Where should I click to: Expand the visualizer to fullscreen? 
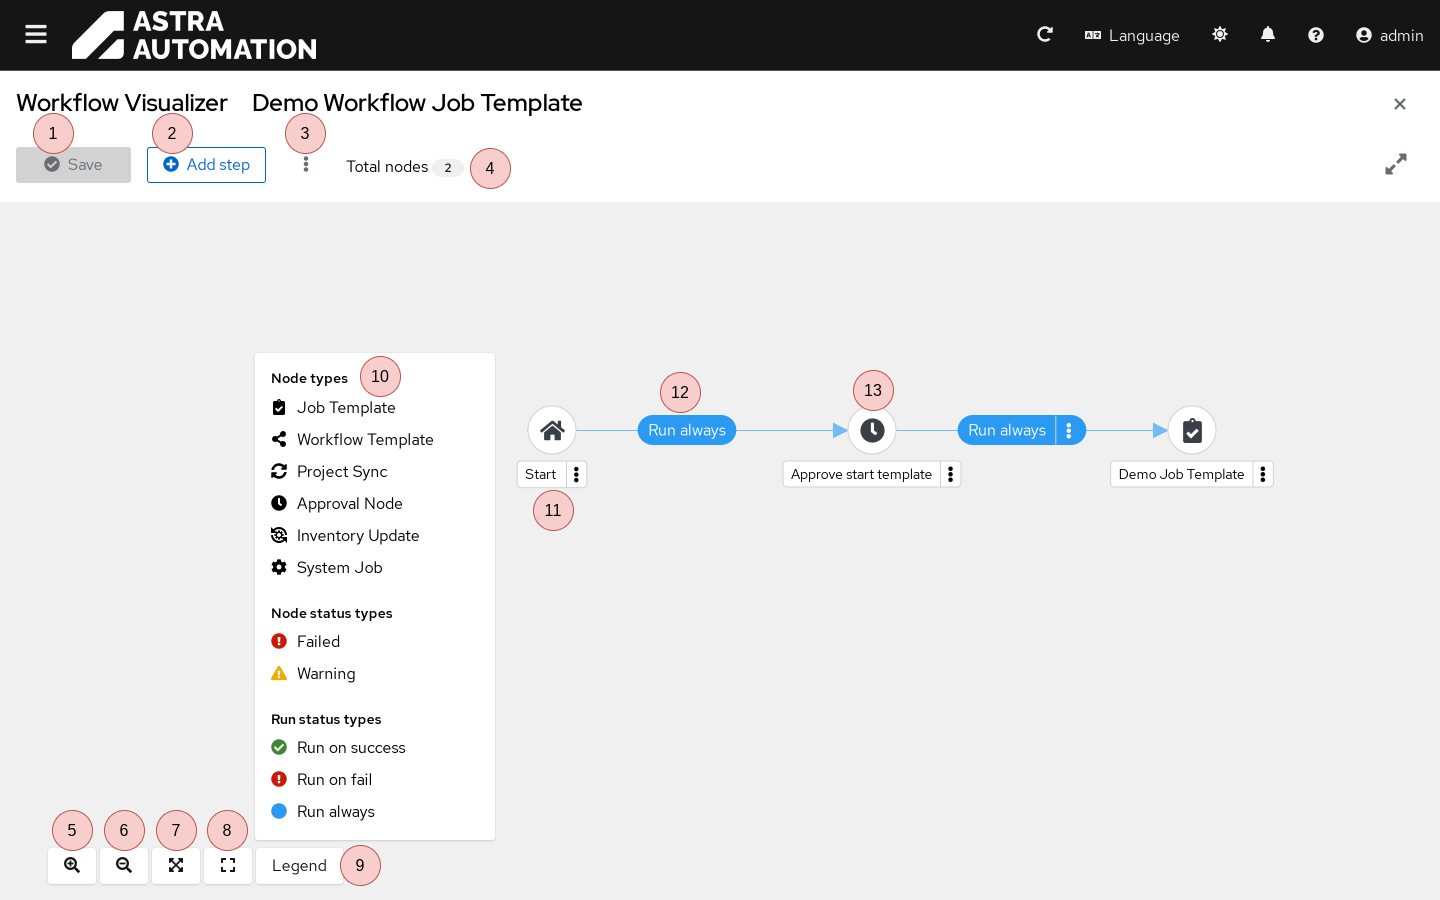[x=1396, y=164]
